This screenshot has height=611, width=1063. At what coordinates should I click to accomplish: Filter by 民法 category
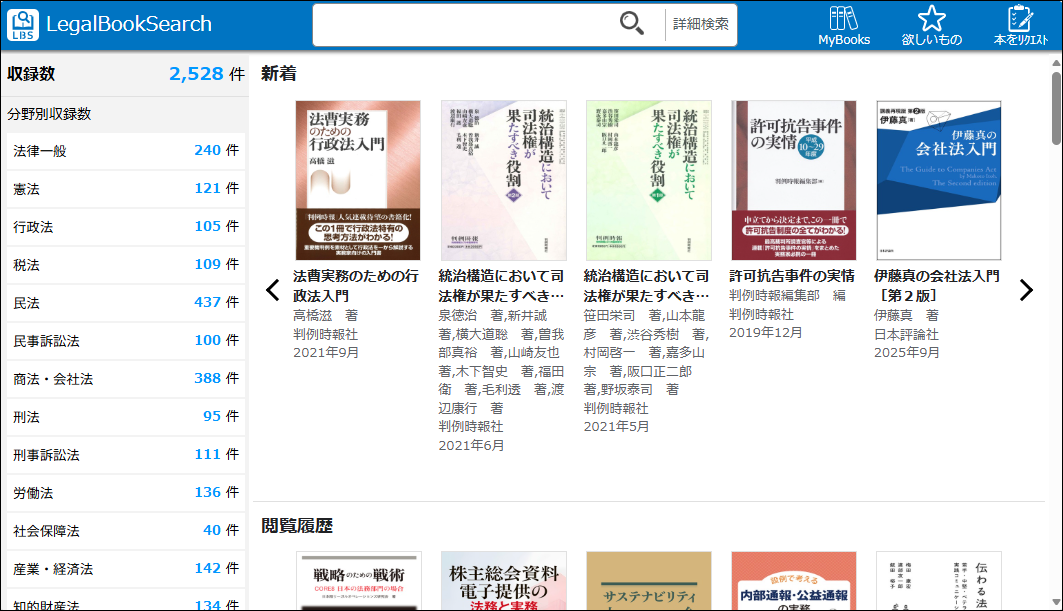125,303
